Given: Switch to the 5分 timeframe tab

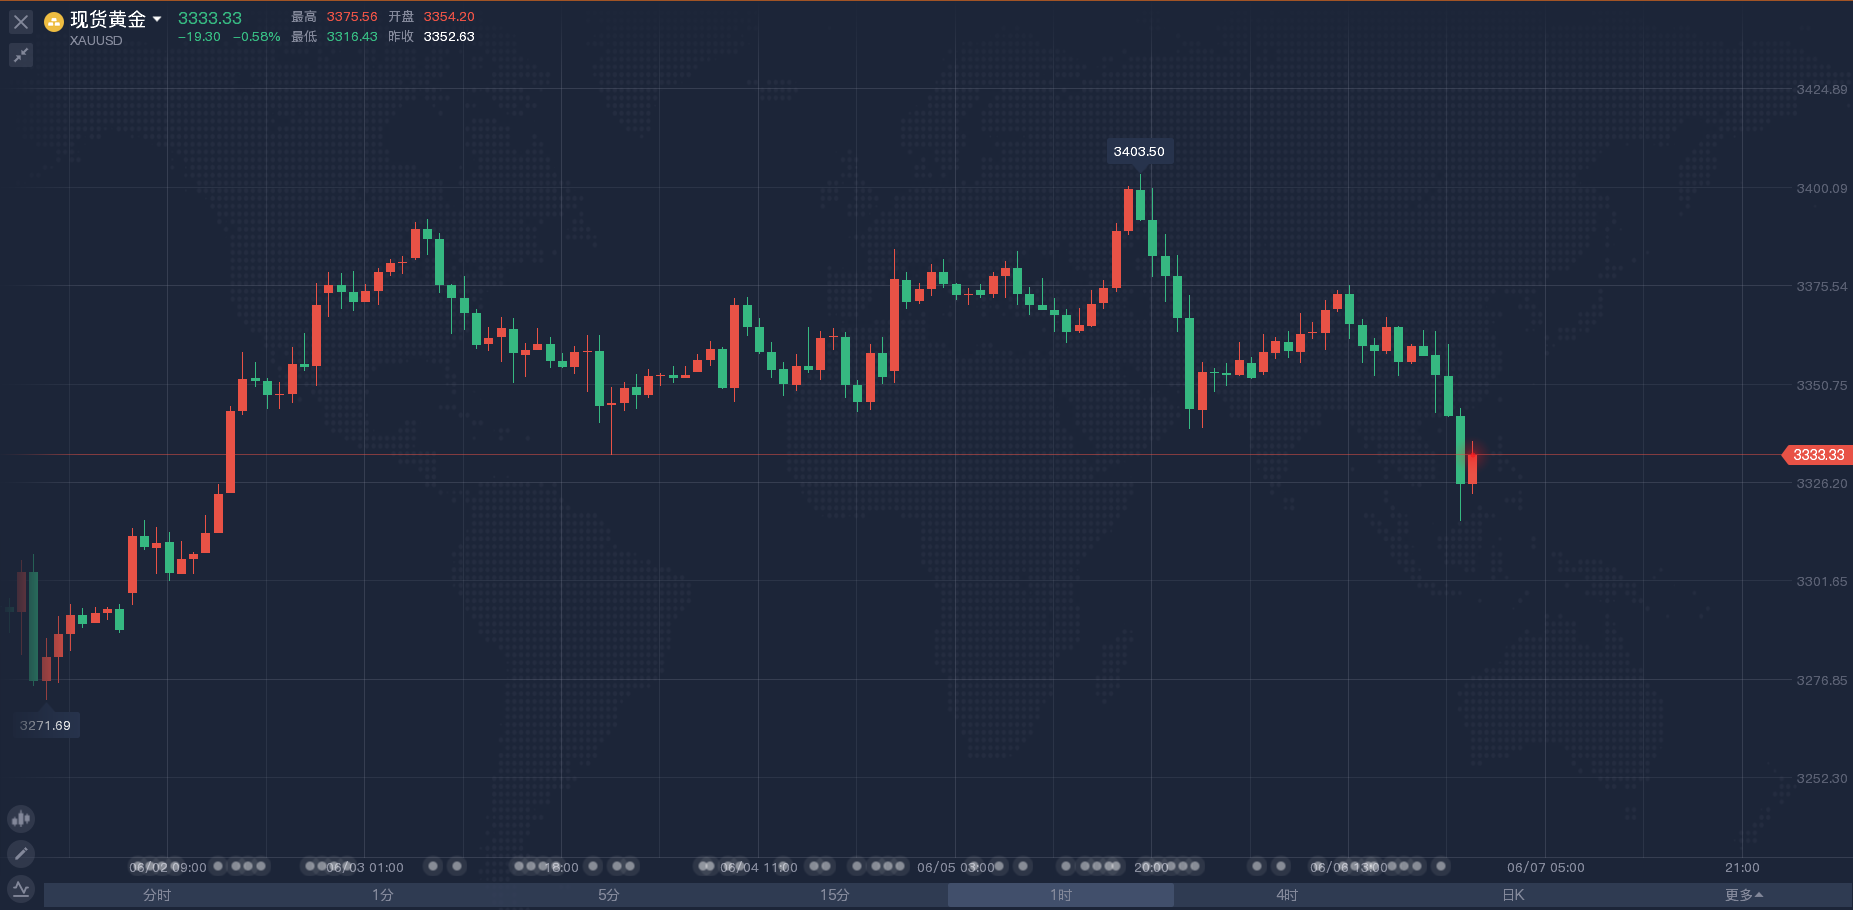Looking at the screenshot, I should [609, 895].
